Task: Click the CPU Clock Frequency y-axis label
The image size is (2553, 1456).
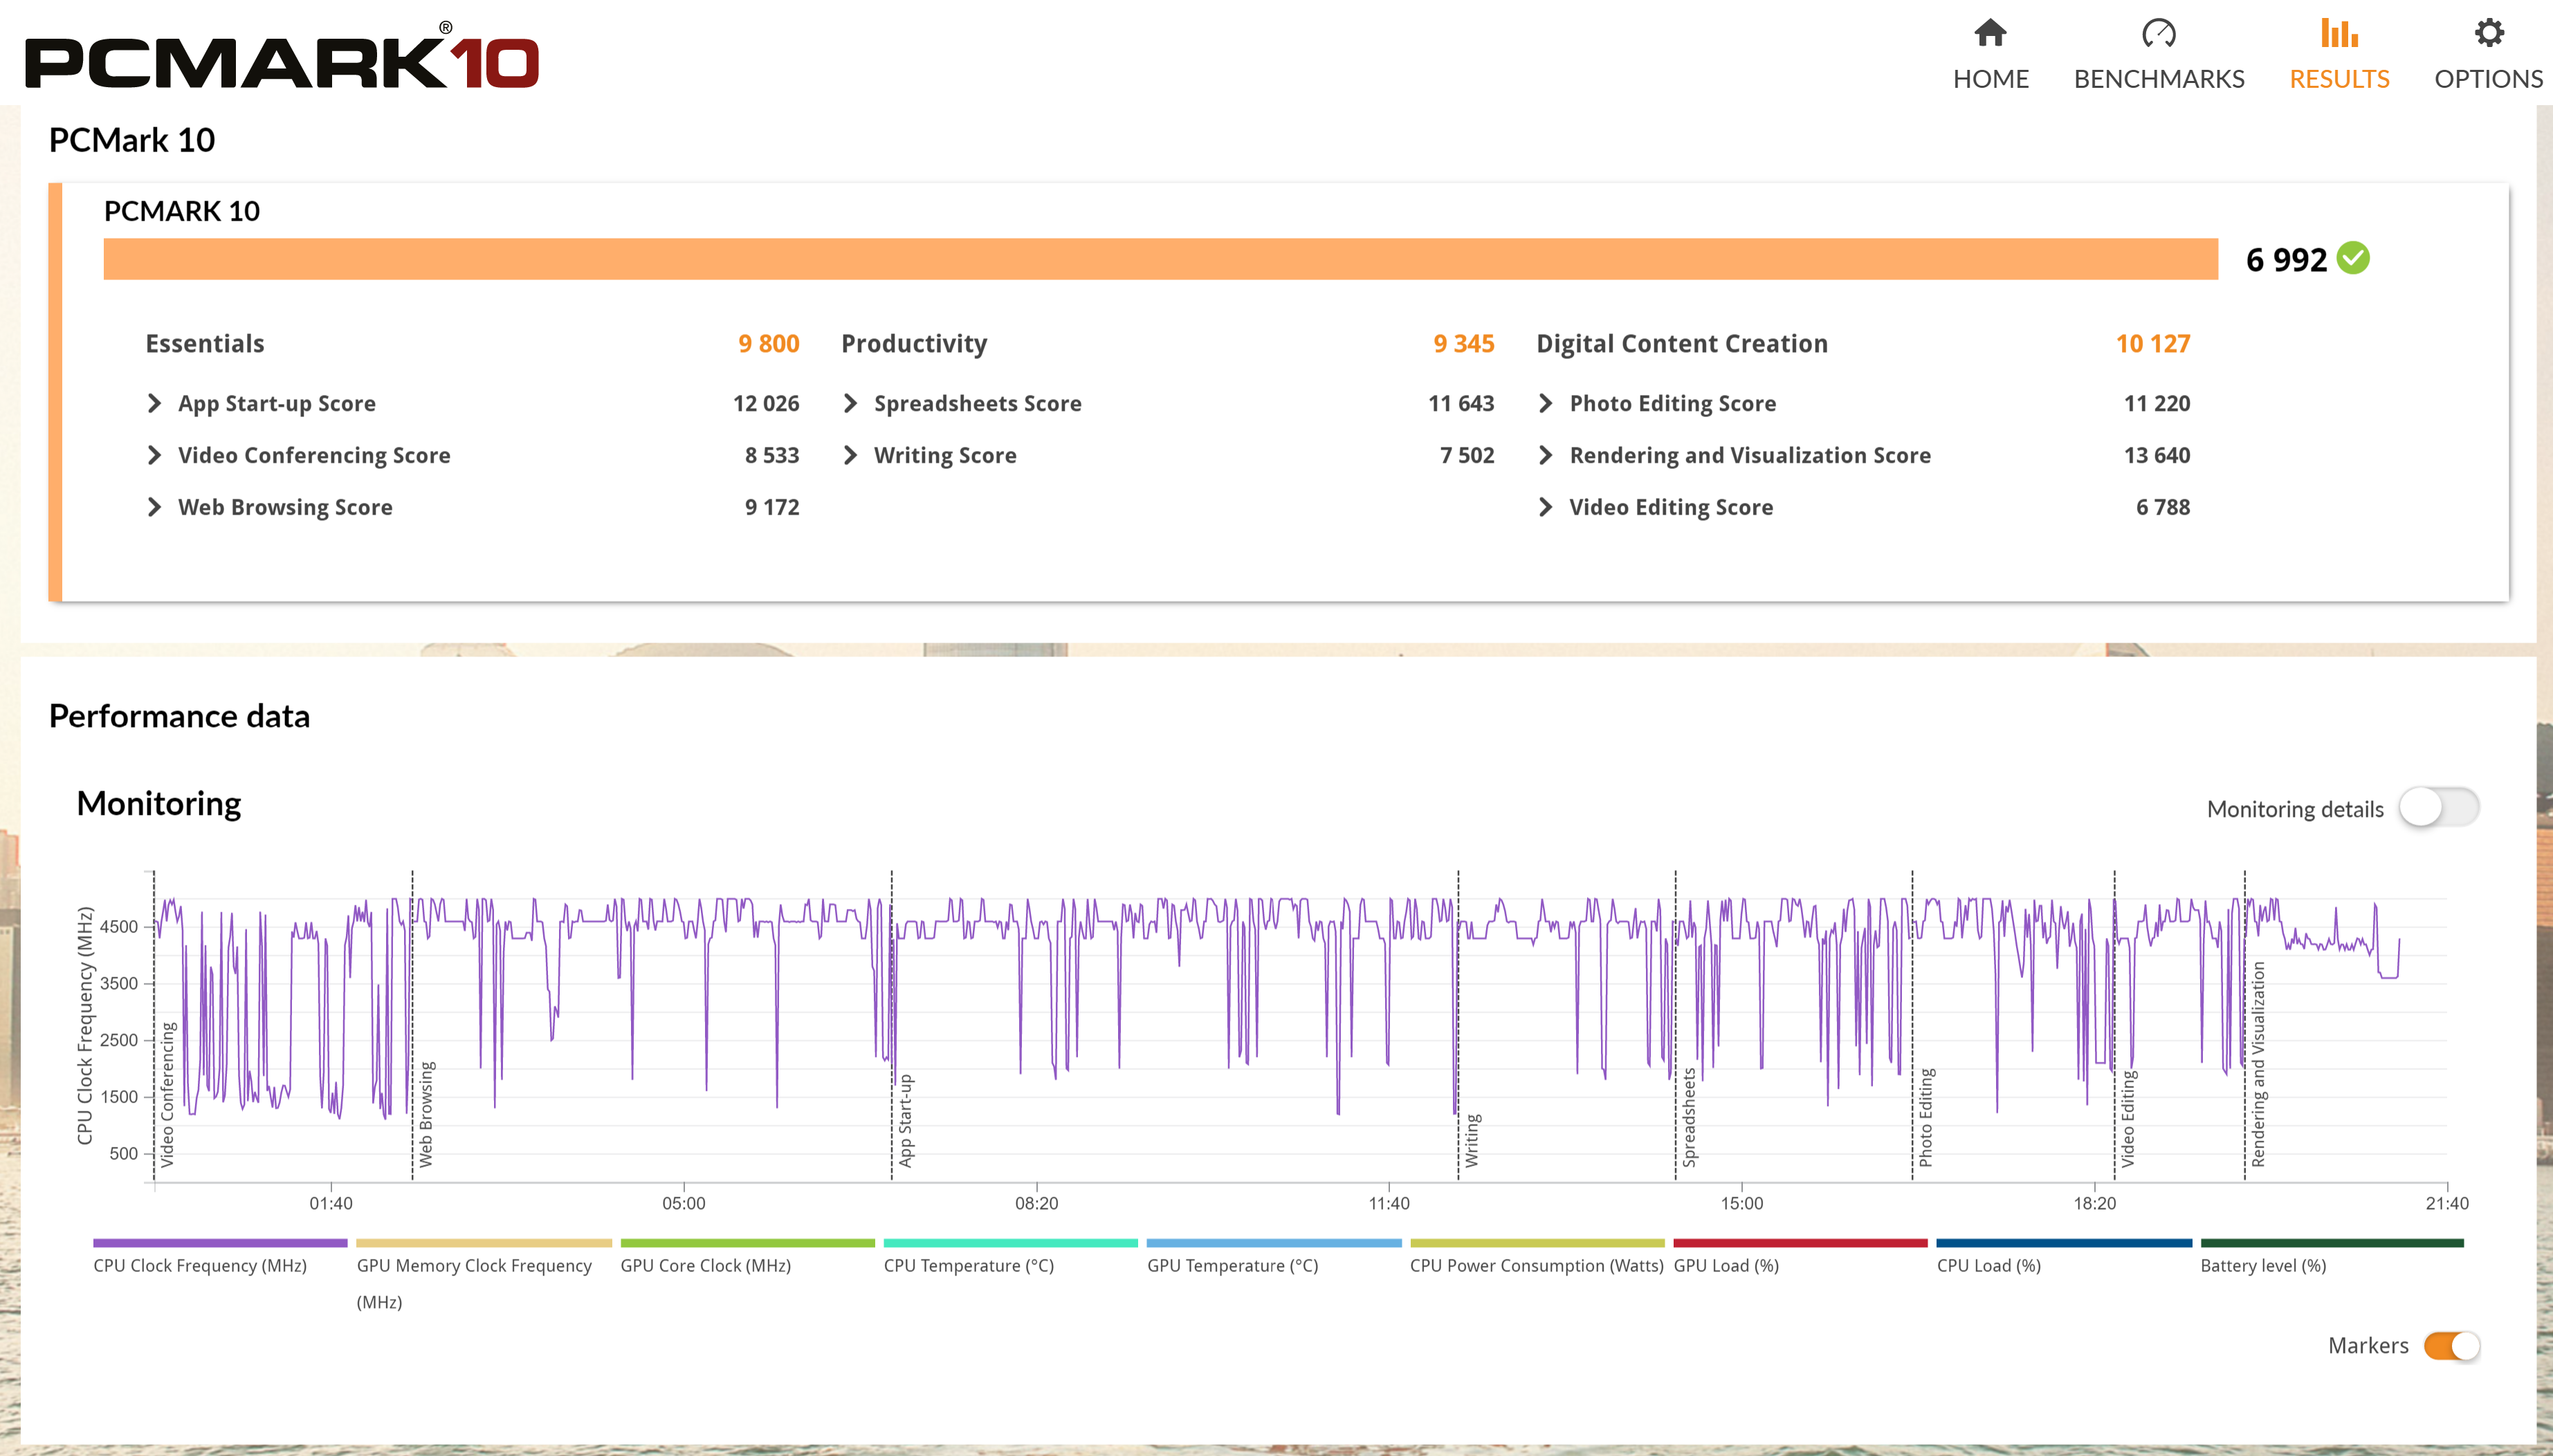Action: 85,1025
